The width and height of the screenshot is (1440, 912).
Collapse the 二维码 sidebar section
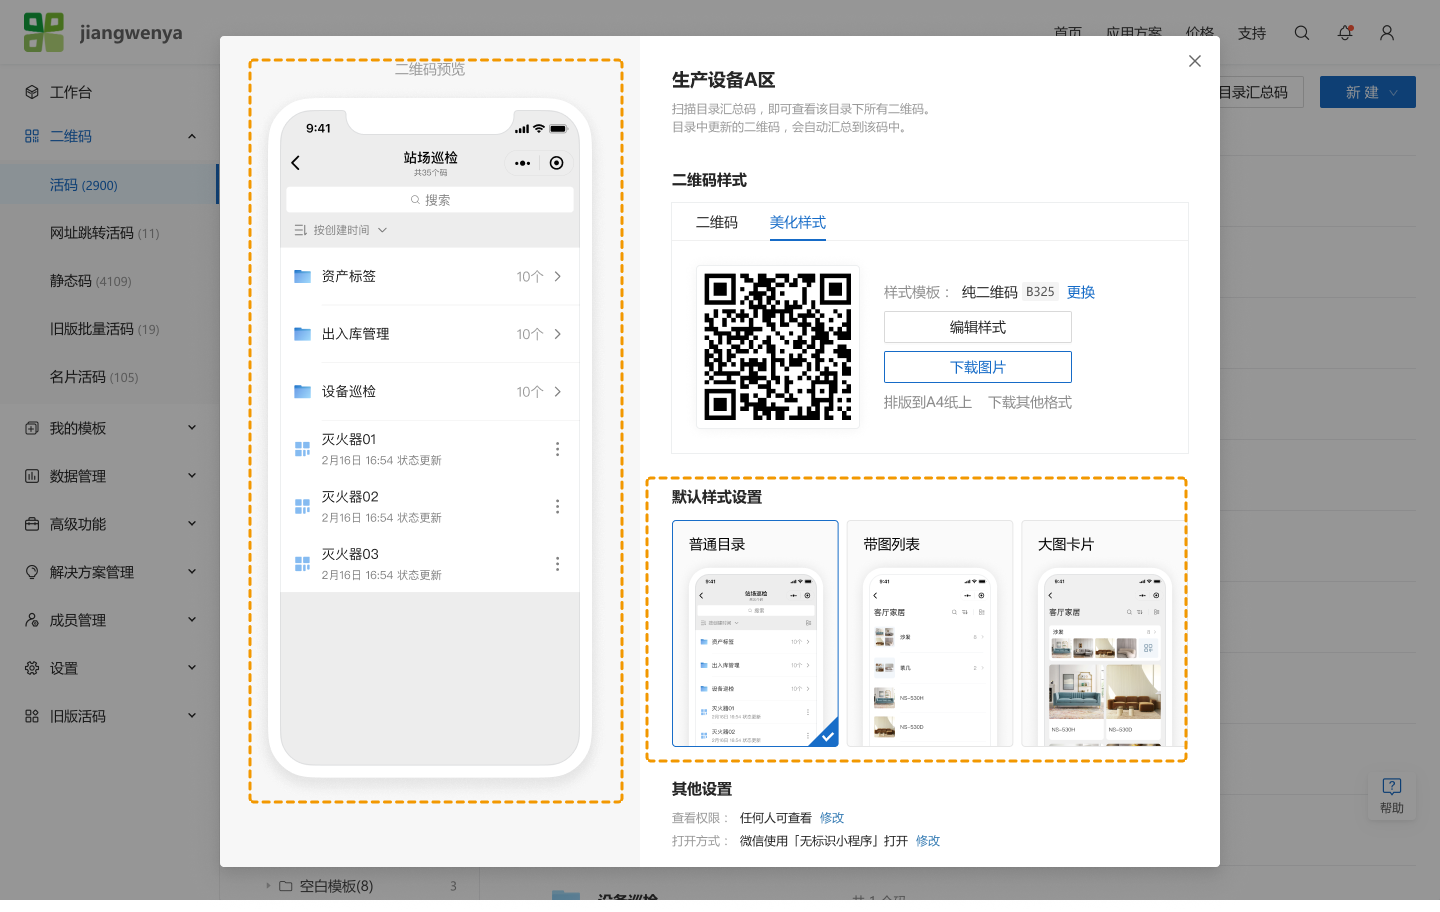(x=192, y=136)
